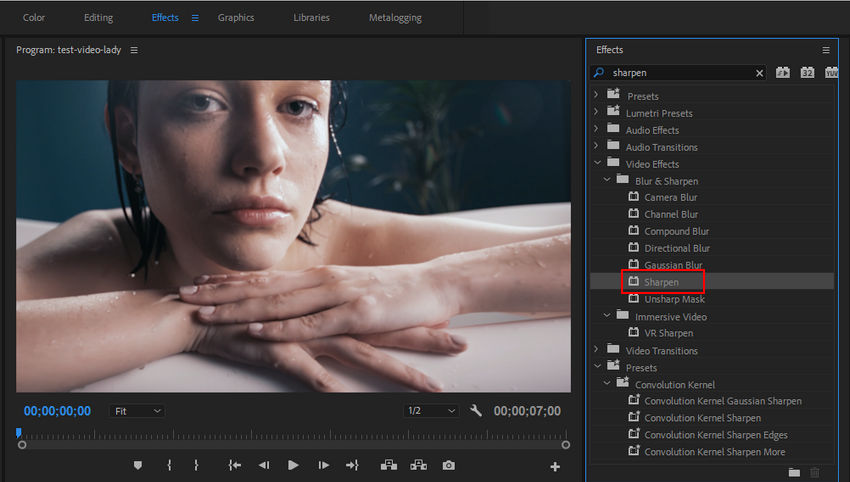Expand the Audio Effects folder
The width and height of the screenshot is (850, 482).
(596, 128)
